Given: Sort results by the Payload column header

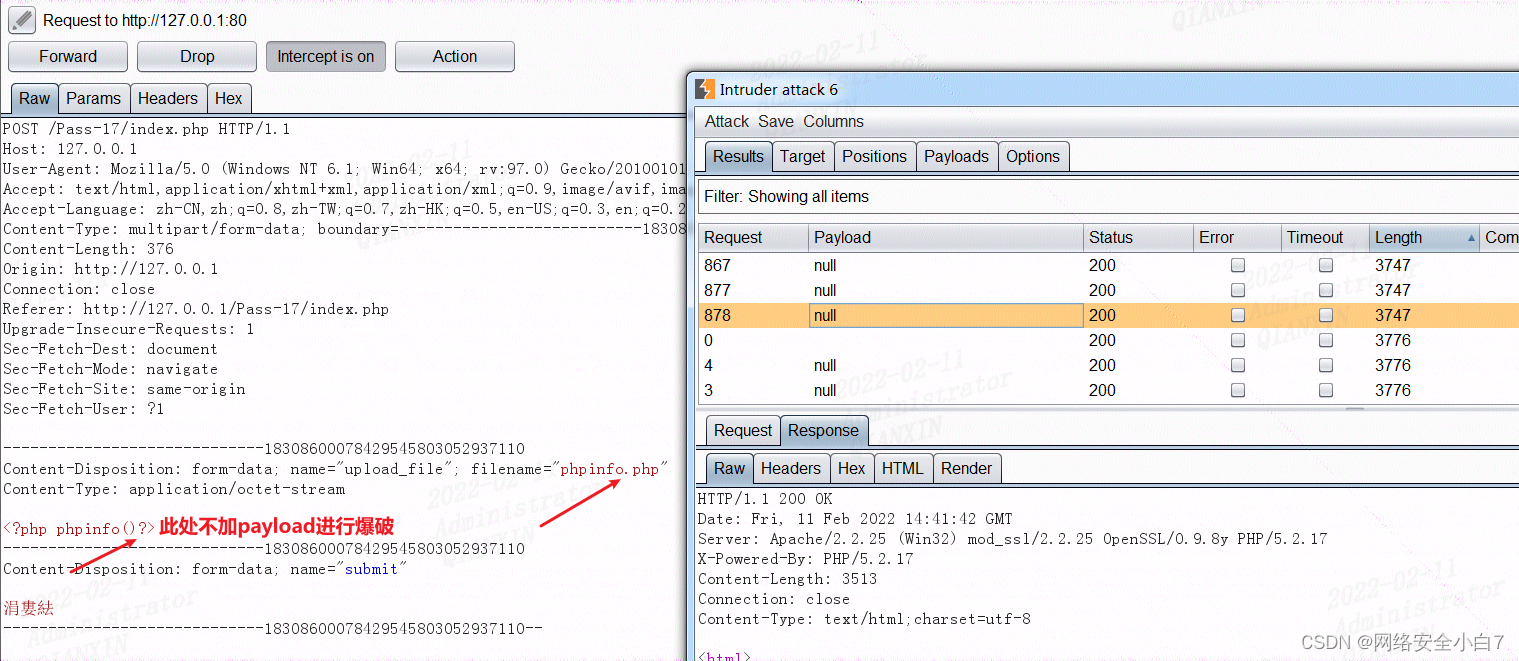Looking at the screenshot, I should (945, 237).
